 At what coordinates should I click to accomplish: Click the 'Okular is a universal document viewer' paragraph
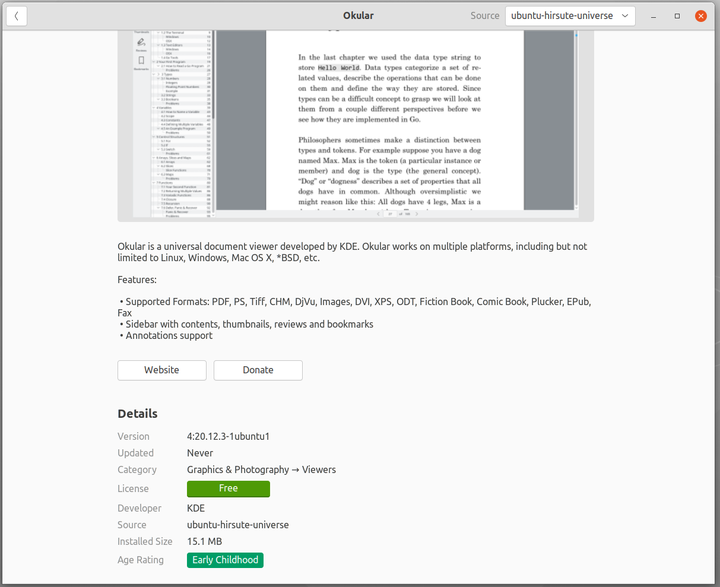pos(352,252)
